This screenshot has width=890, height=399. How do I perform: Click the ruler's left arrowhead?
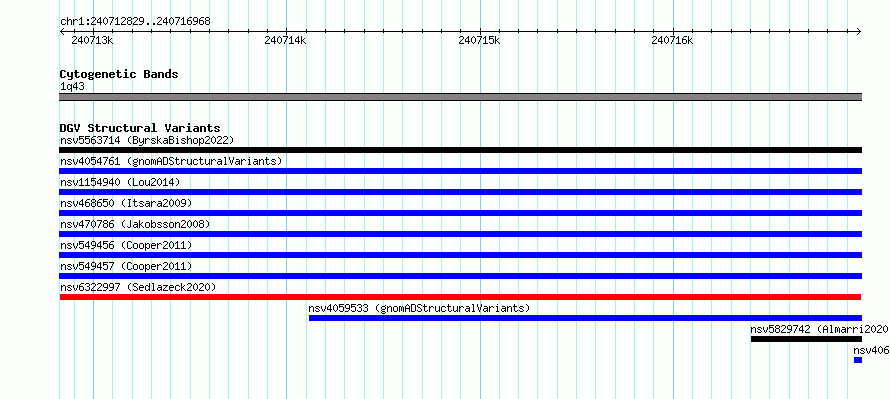[62, 31]
